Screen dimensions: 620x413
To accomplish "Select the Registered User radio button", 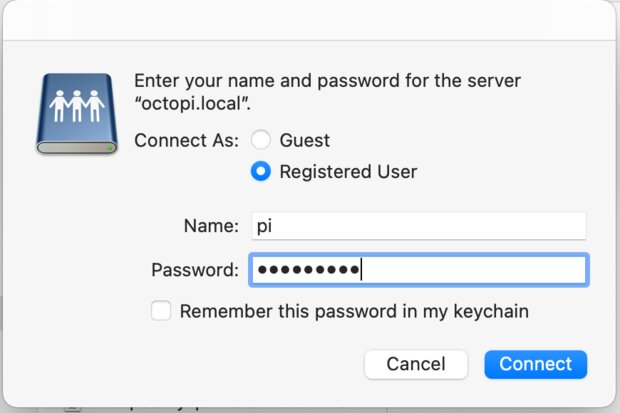I will (261, 171).
